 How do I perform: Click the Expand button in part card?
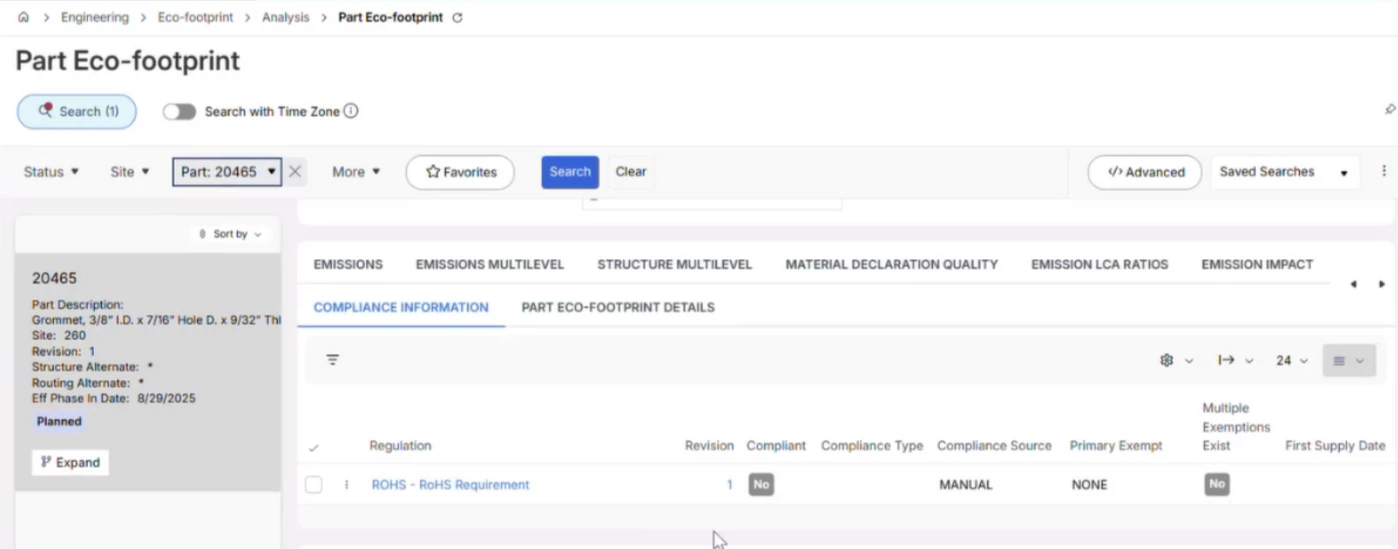pyautogui.click(x=70, y=463)
